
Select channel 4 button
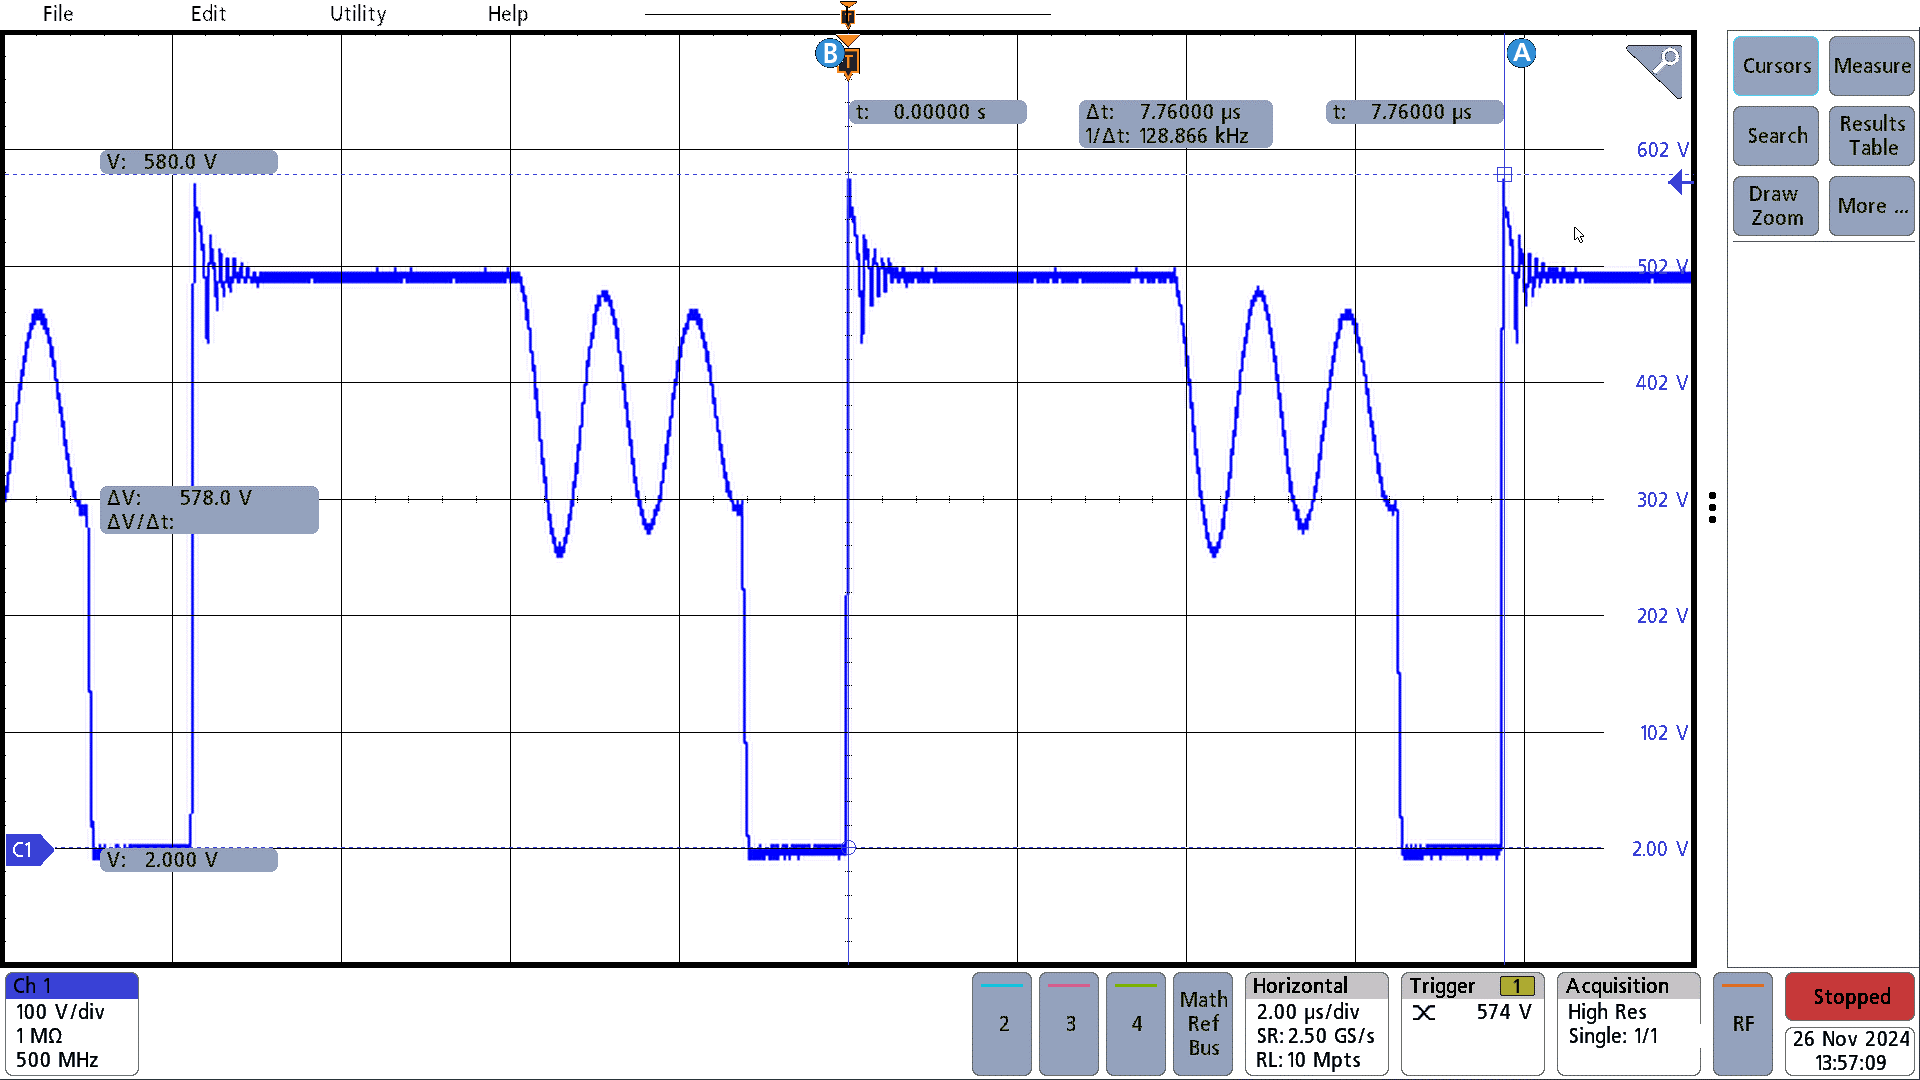coord(1135,1022)
